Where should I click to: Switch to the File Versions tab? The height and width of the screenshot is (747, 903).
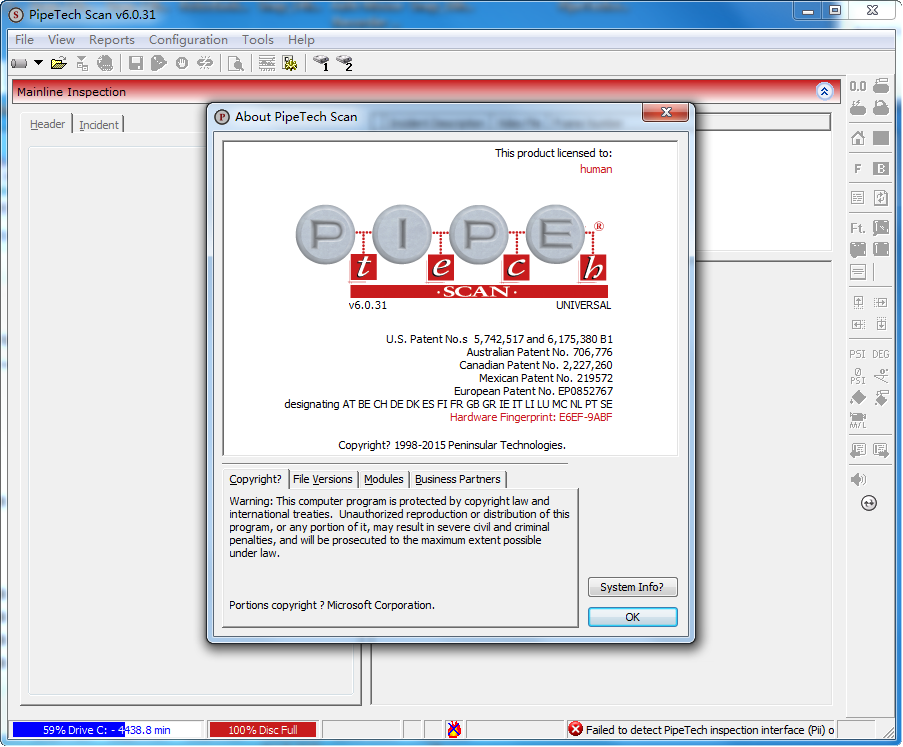click(x=322, y=479)
